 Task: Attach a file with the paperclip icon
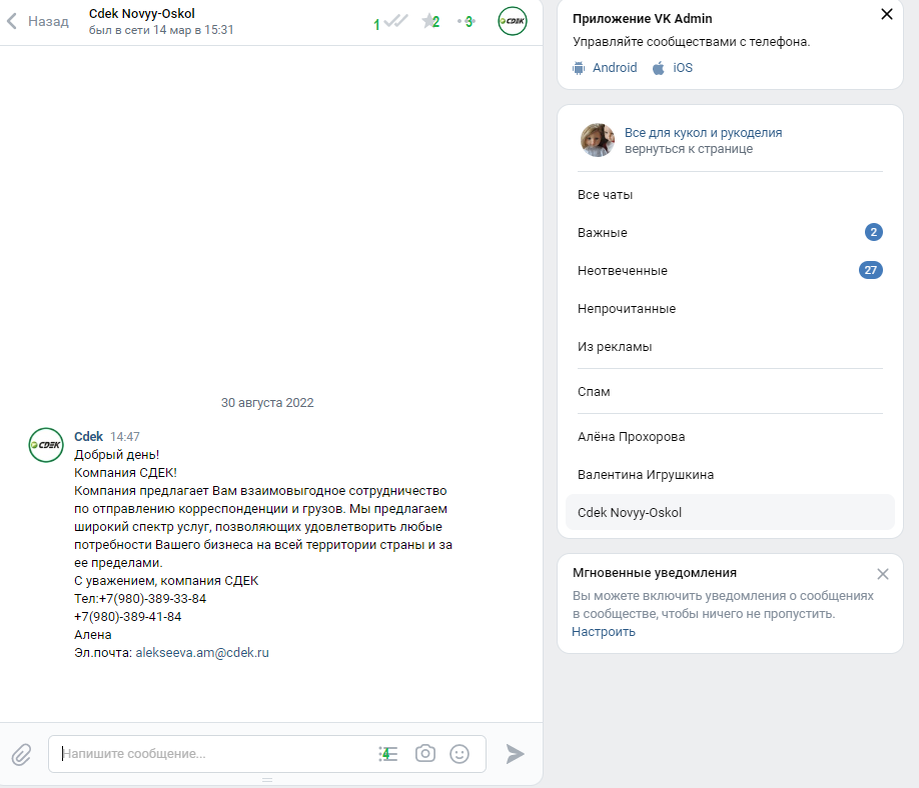pyautogui.click(x=22, y=754)
